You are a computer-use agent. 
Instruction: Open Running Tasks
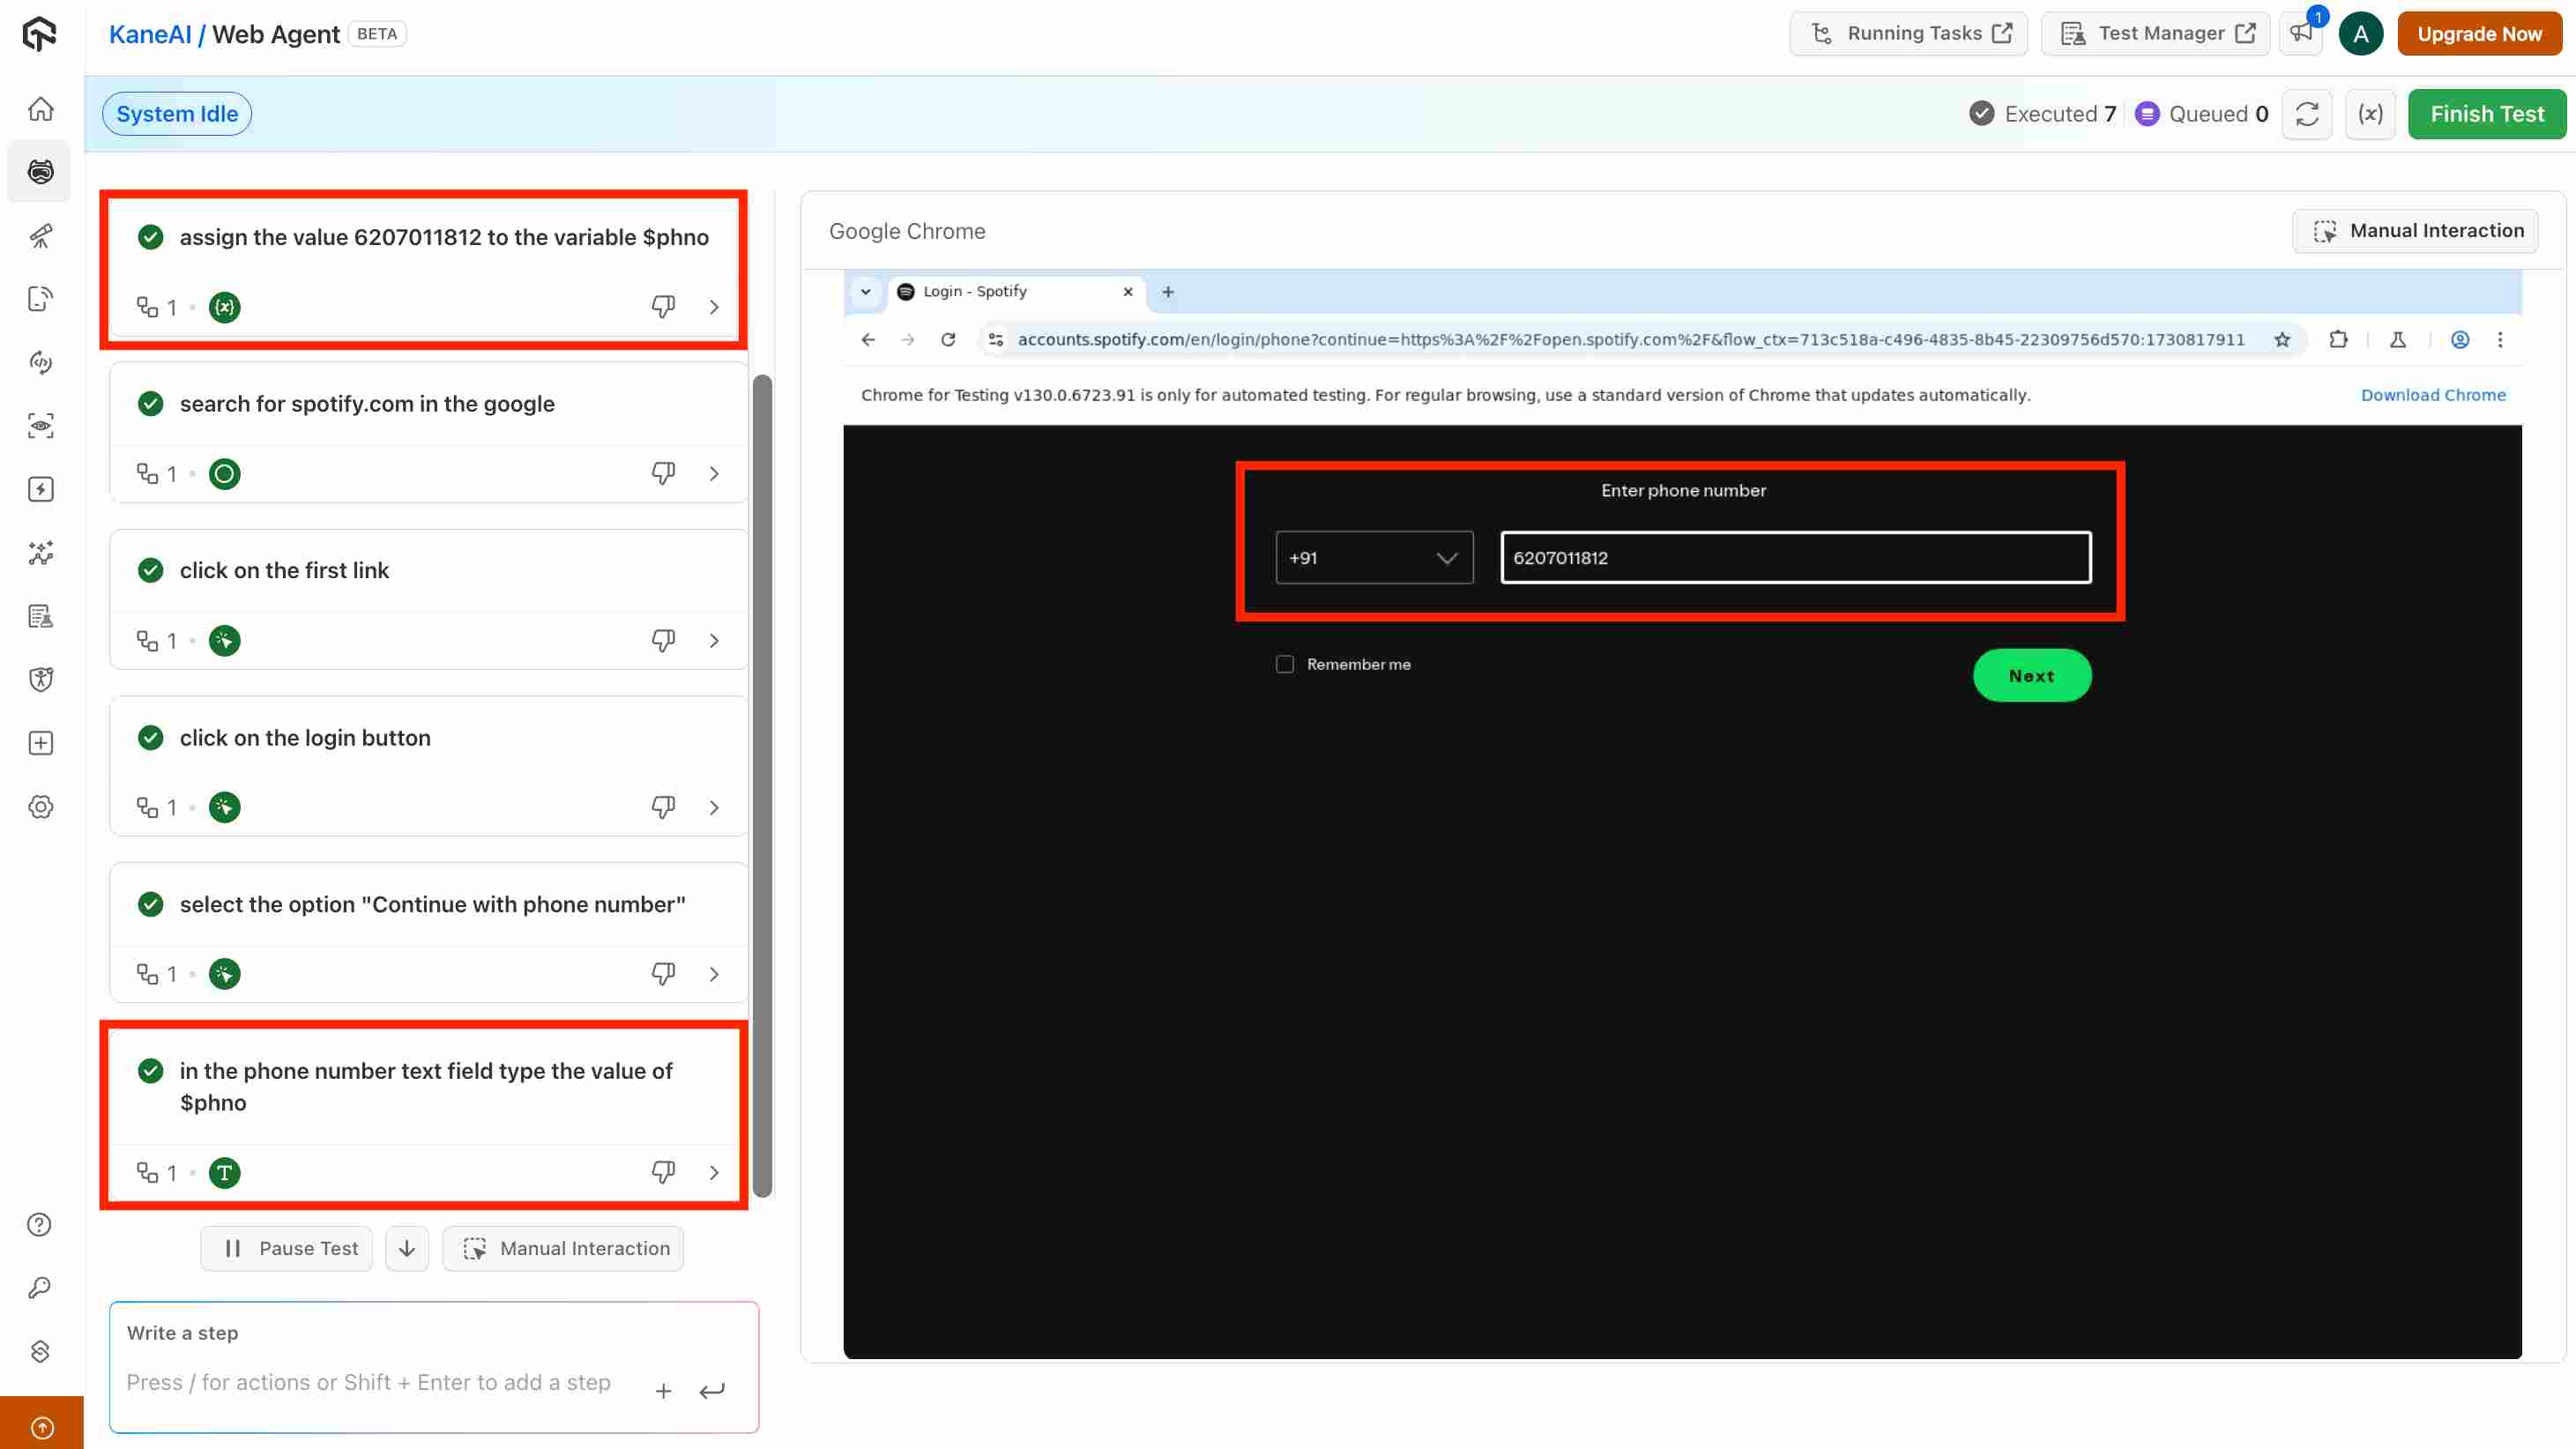coord(1908,34)
